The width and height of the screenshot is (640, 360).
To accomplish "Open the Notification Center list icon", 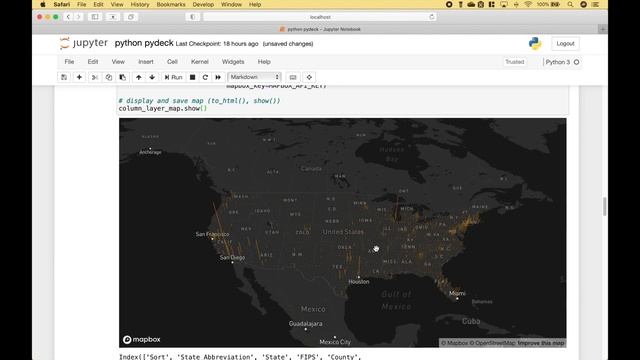I will pos(596,4).
